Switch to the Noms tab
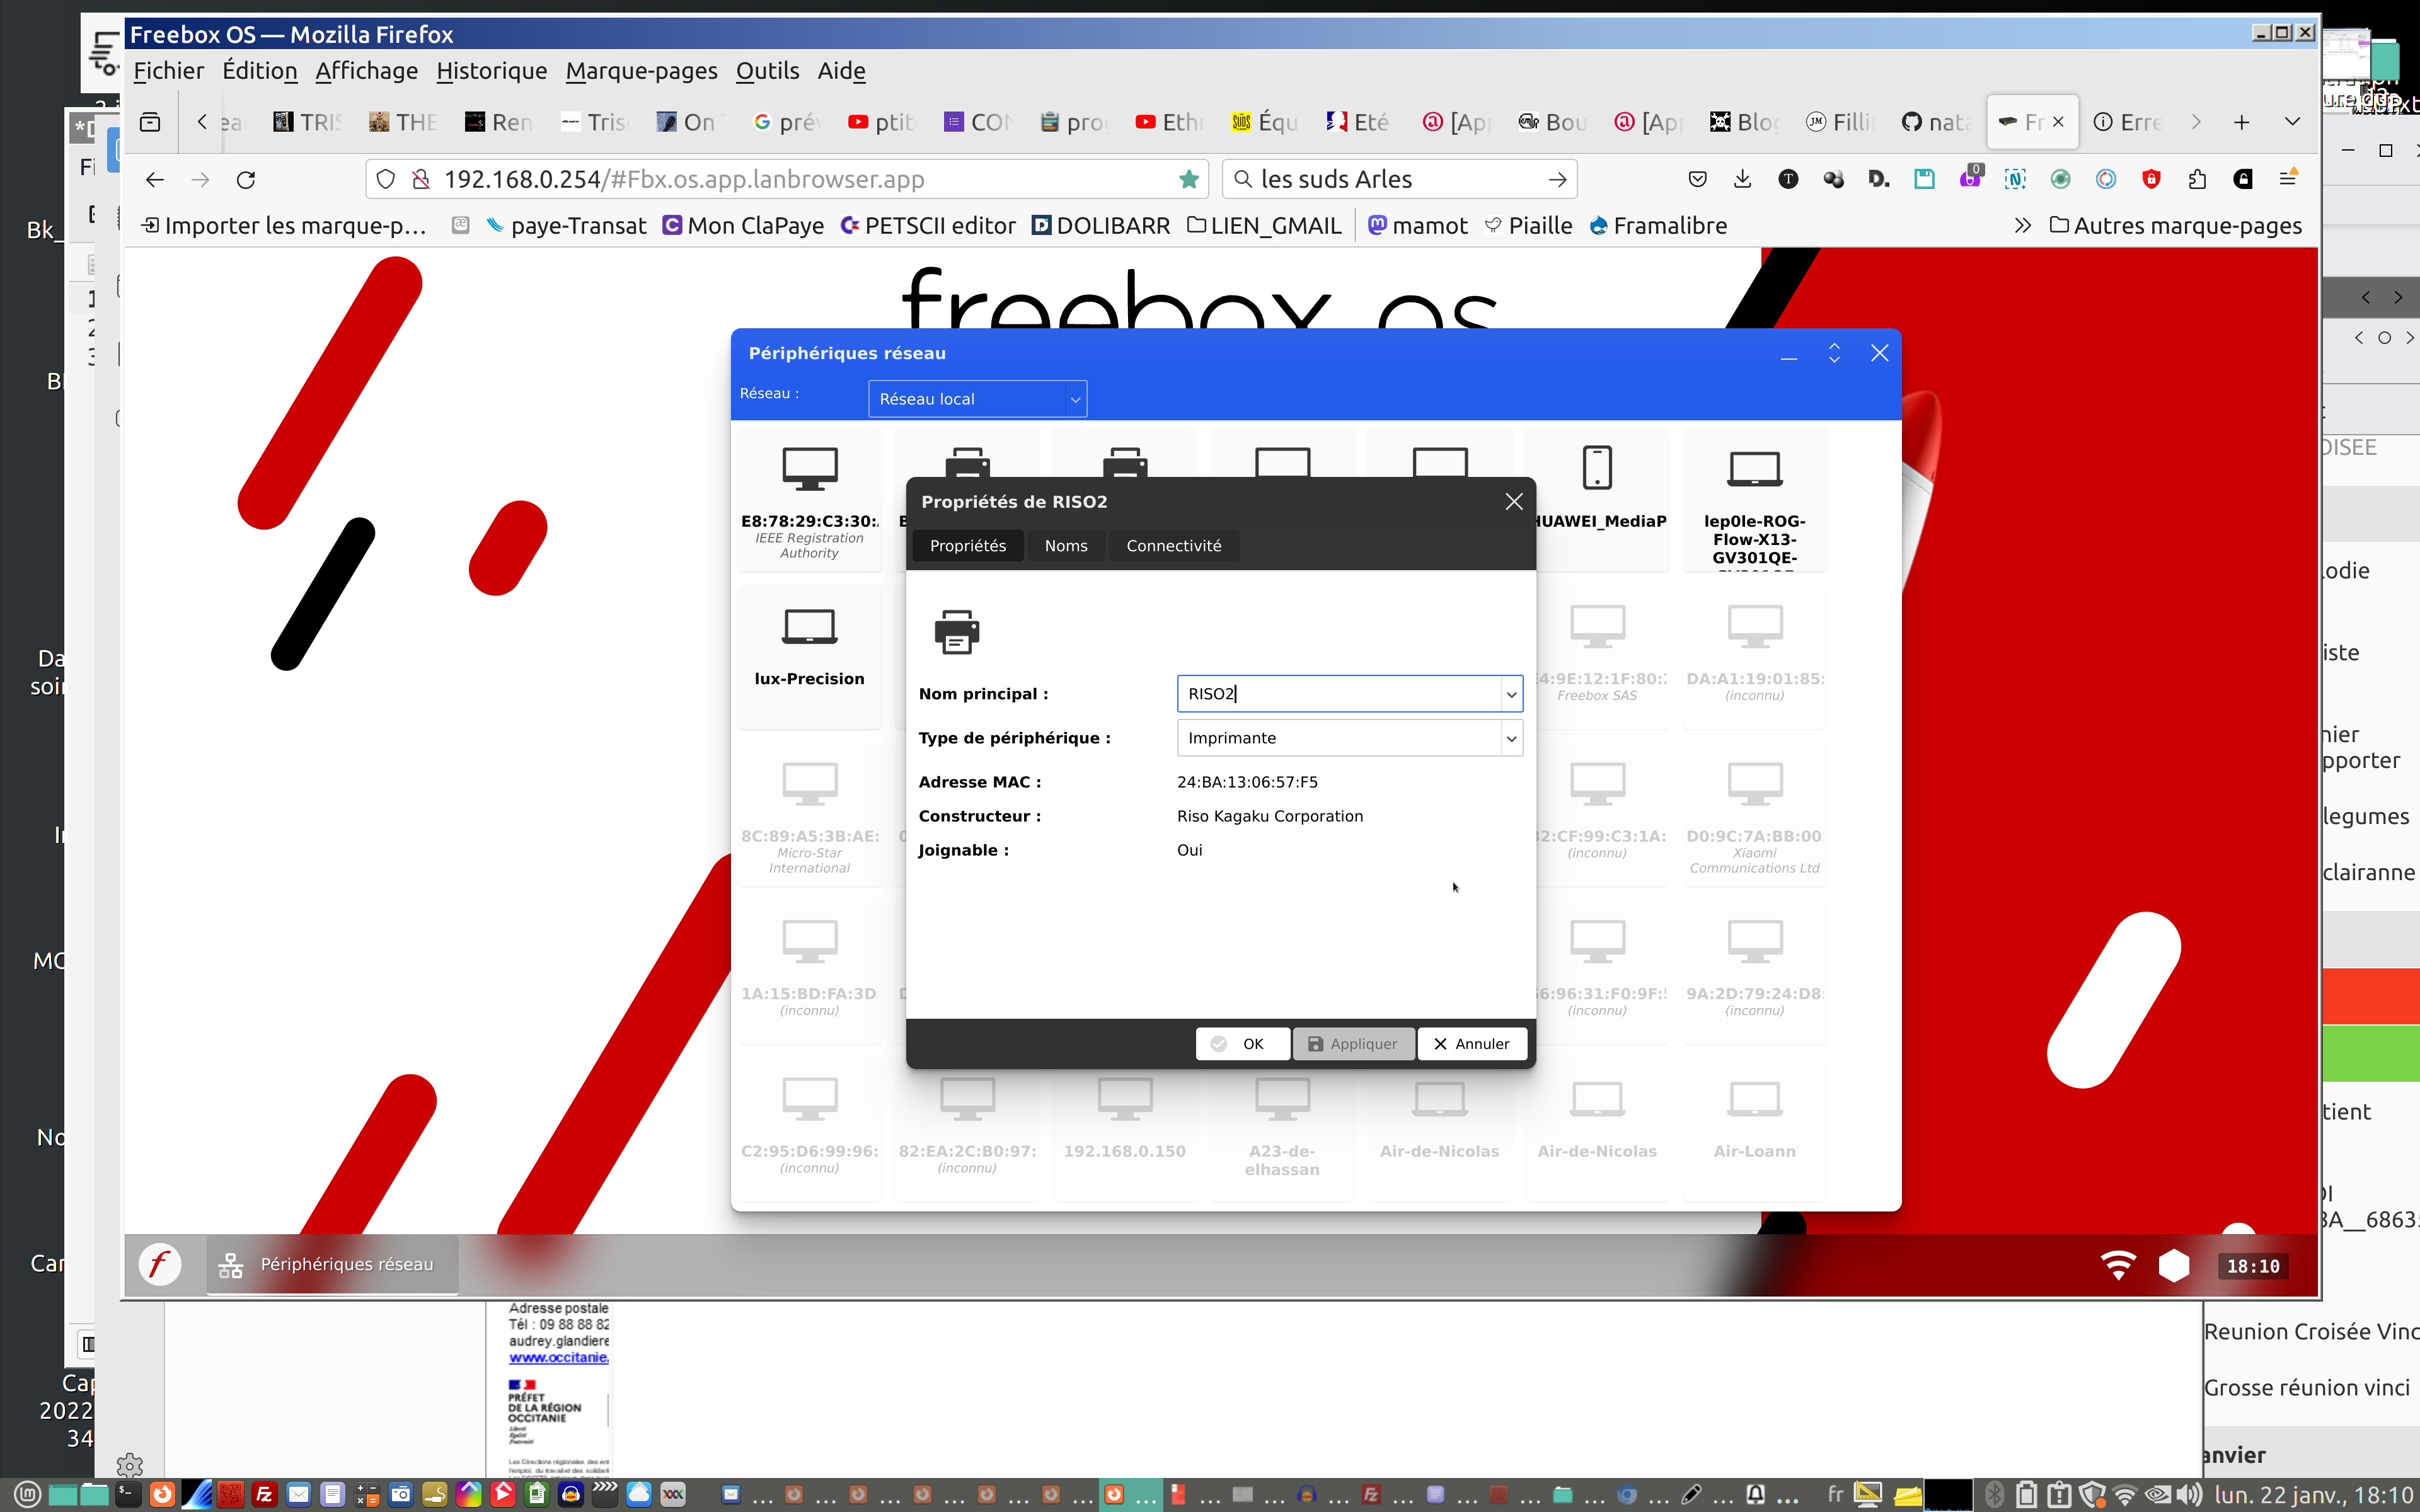Image resolution: width=2420 pixels, height=1512 pixels. point(1065,546)
